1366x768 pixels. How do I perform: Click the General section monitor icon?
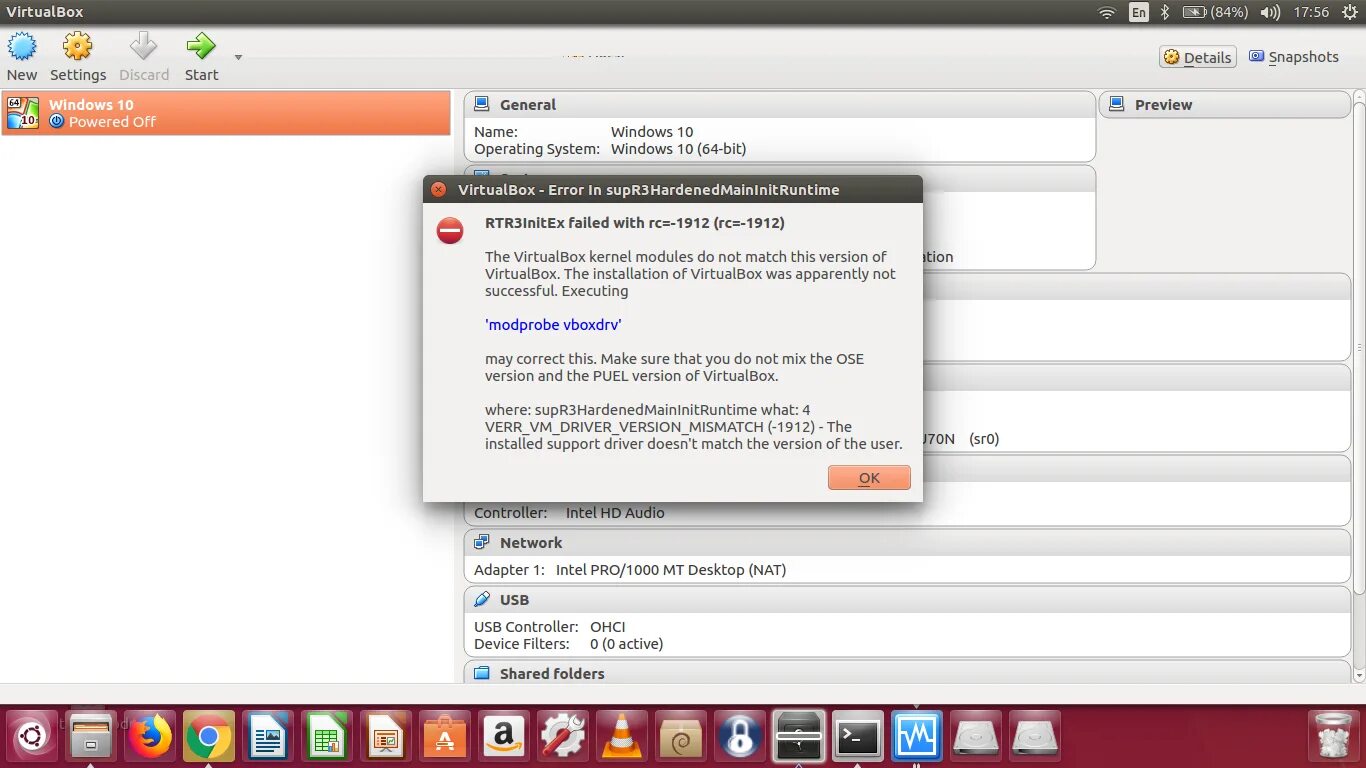point(482,104)
